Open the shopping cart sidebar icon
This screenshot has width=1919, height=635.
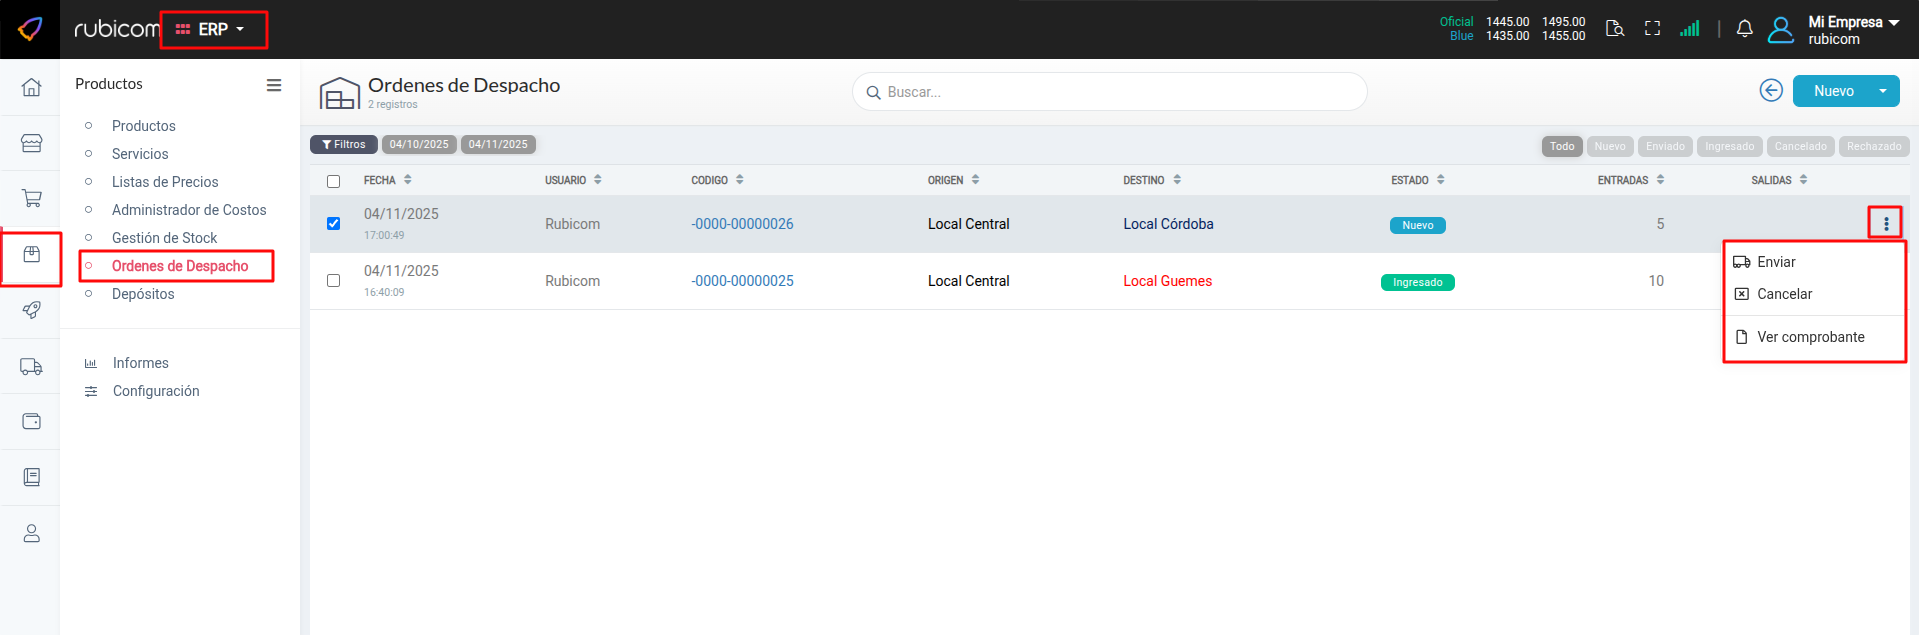click(31, 198)
